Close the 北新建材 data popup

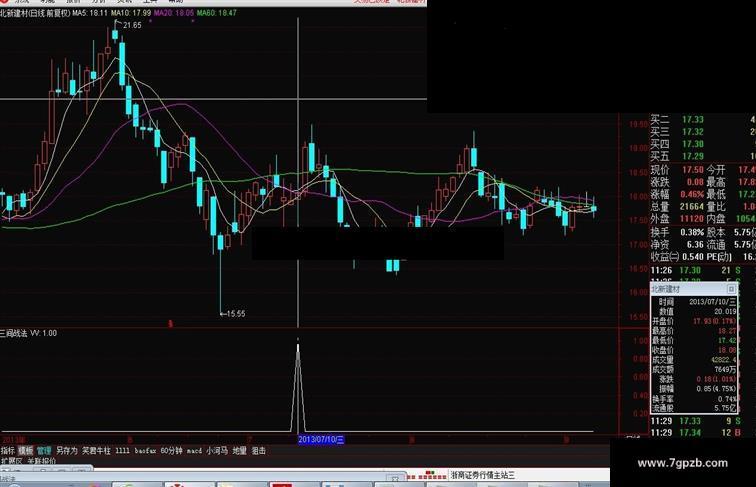click(x=731, y=289)
